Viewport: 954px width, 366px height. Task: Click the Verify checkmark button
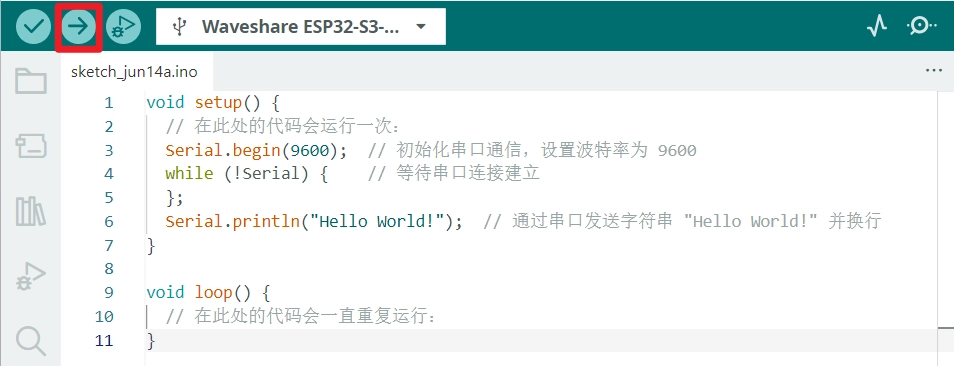click(33, 26)
